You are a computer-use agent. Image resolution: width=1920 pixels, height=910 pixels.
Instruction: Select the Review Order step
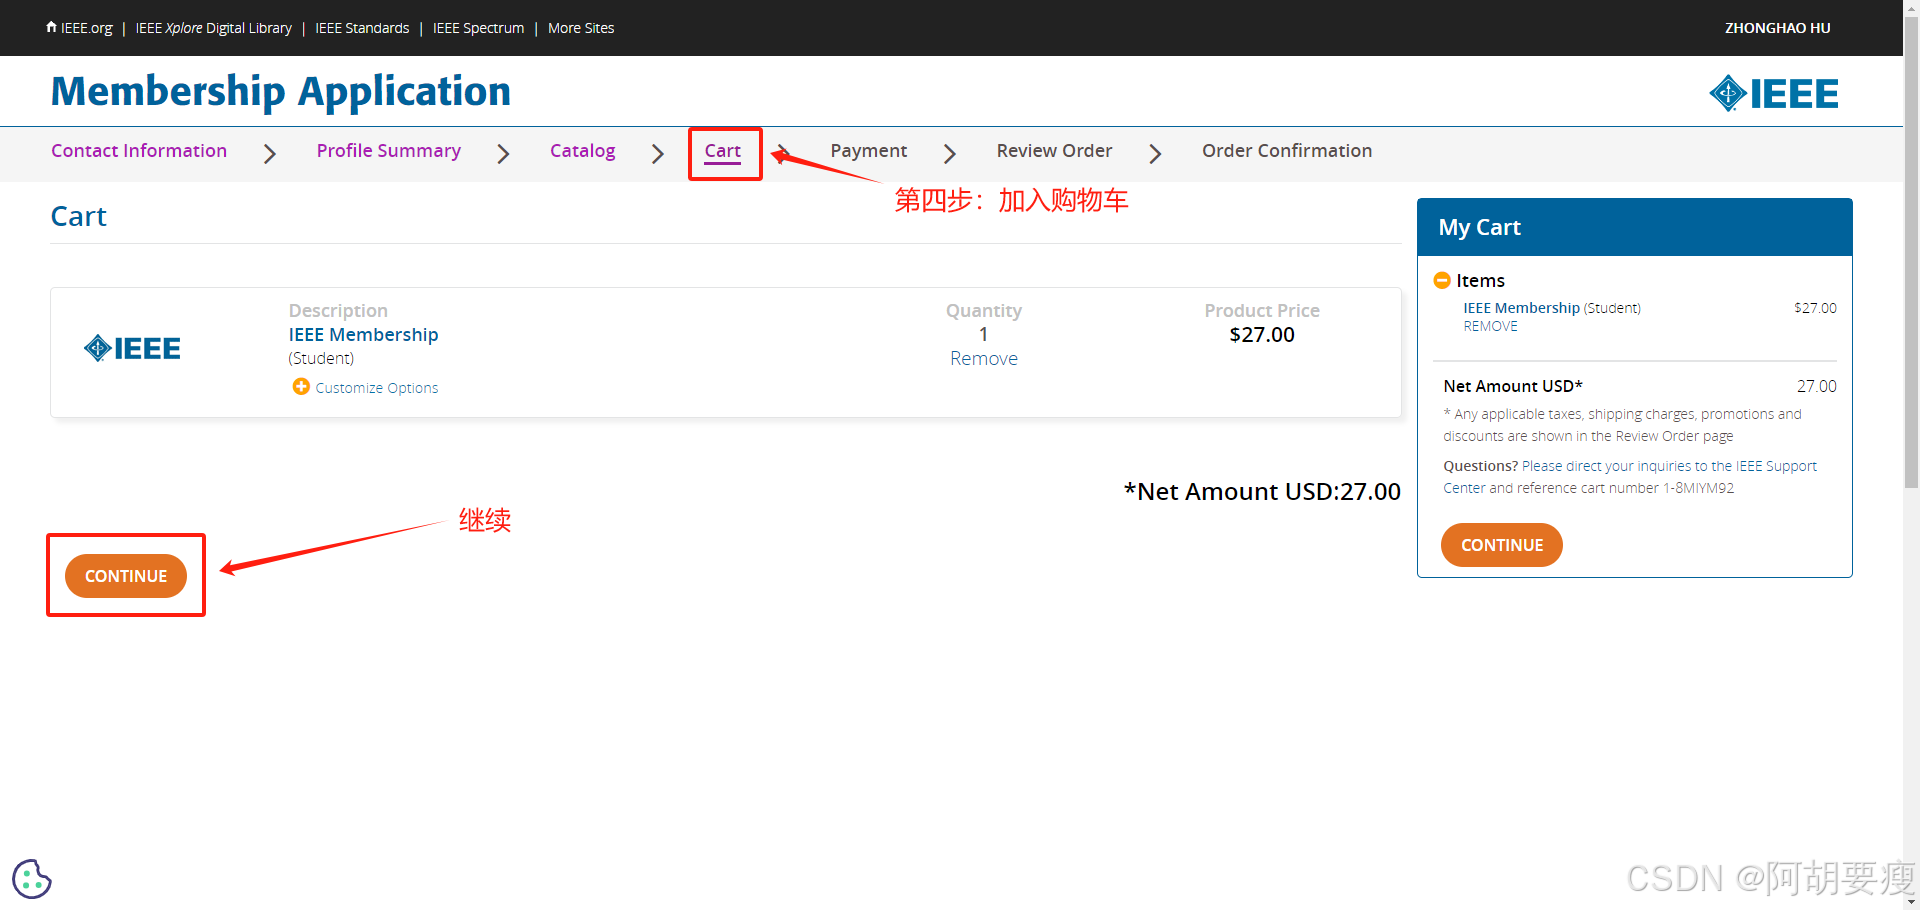1054,150
